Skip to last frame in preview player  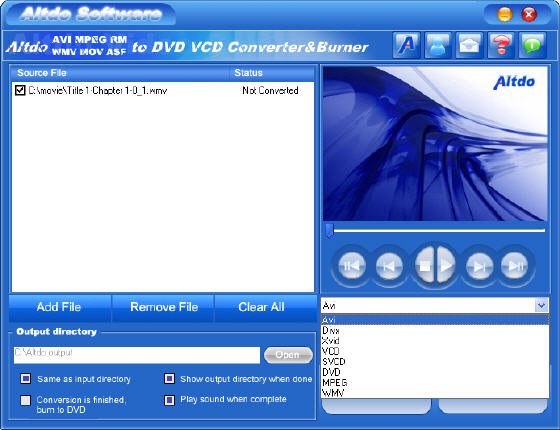[x=515, y=266]
